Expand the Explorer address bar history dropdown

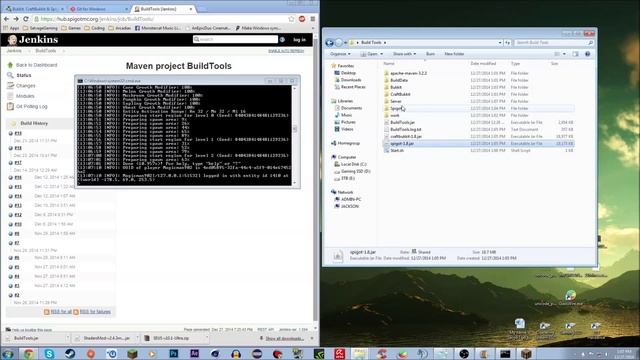(500, 42)
